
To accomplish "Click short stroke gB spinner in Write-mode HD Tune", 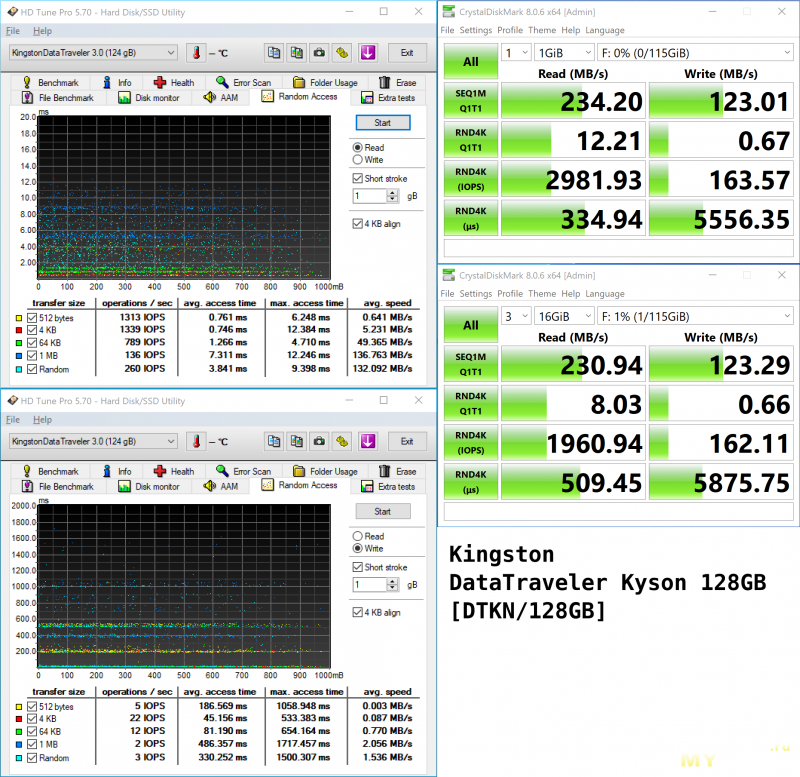I will coord(392,585).
